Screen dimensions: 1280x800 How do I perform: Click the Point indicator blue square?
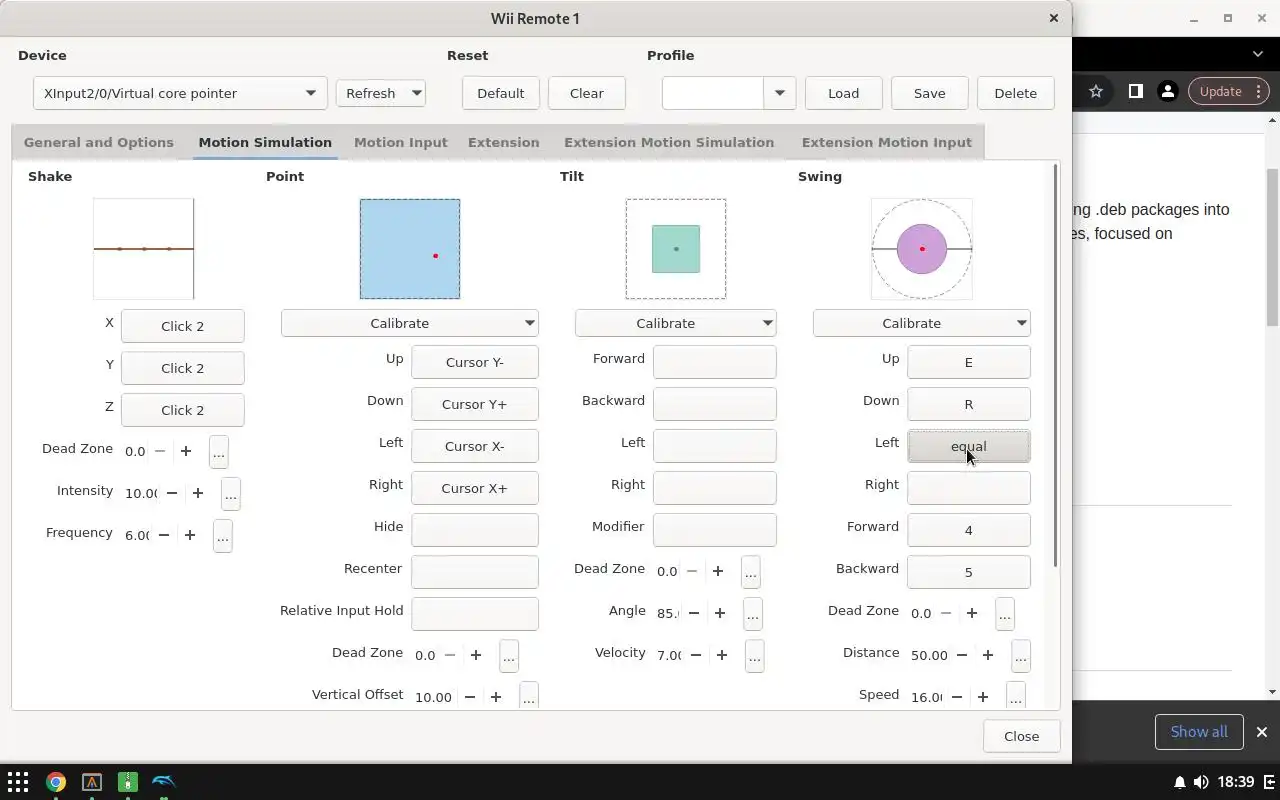[x=410, y=249]
